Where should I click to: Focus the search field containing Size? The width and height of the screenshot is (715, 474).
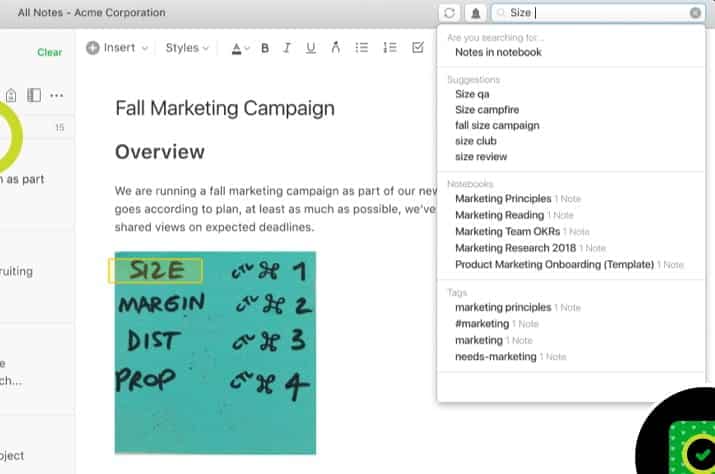tap(598, 13)
